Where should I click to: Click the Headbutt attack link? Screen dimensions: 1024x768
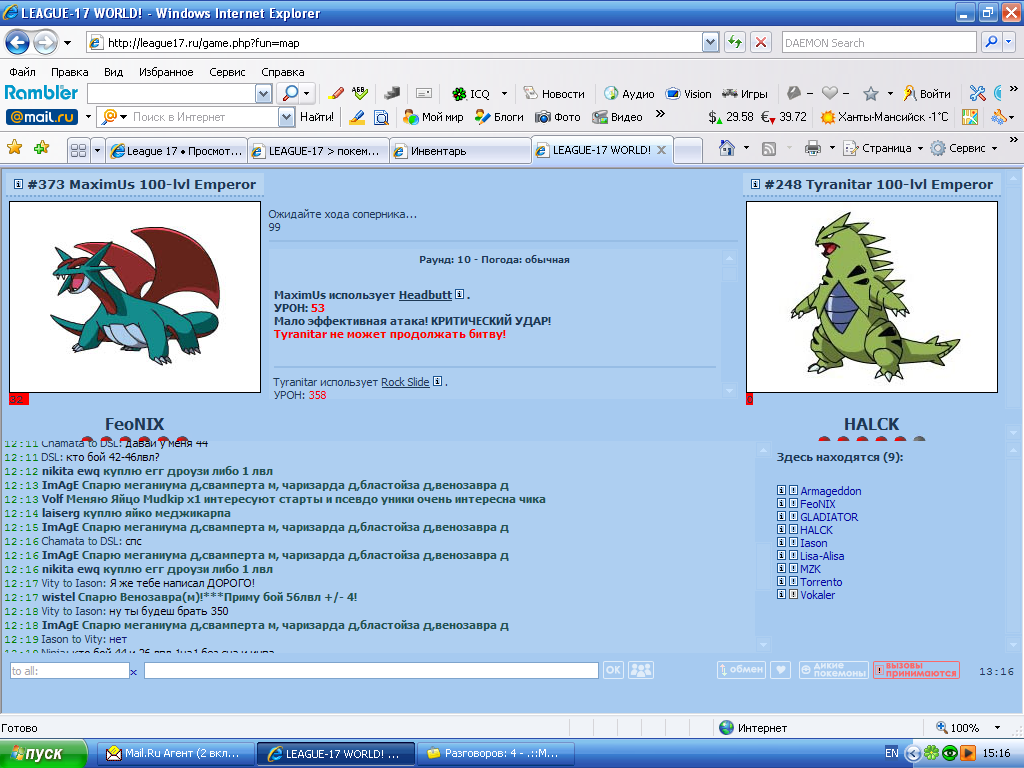(x=425, y=295)
